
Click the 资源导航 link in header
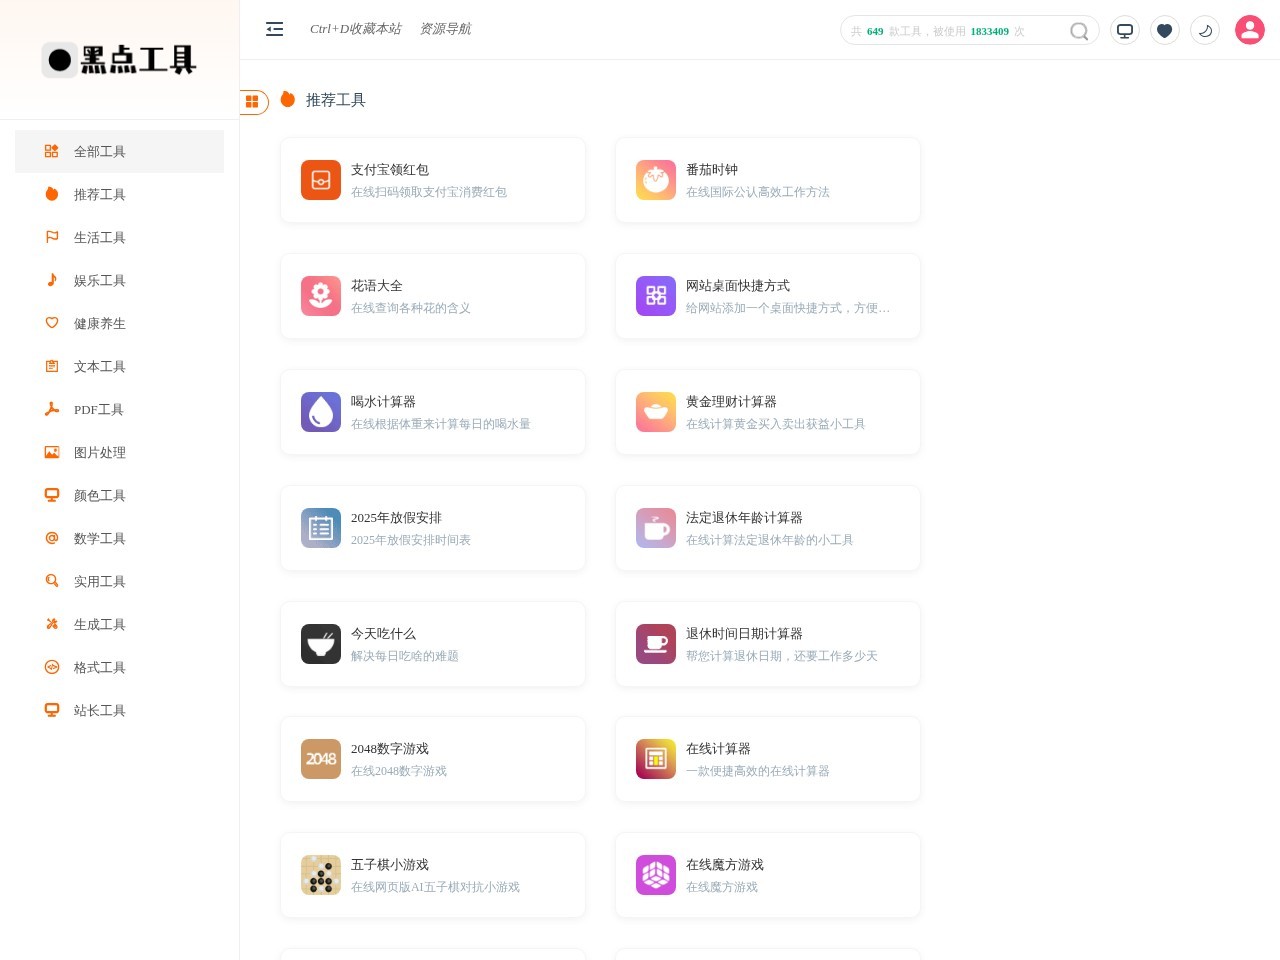(445, 29)
